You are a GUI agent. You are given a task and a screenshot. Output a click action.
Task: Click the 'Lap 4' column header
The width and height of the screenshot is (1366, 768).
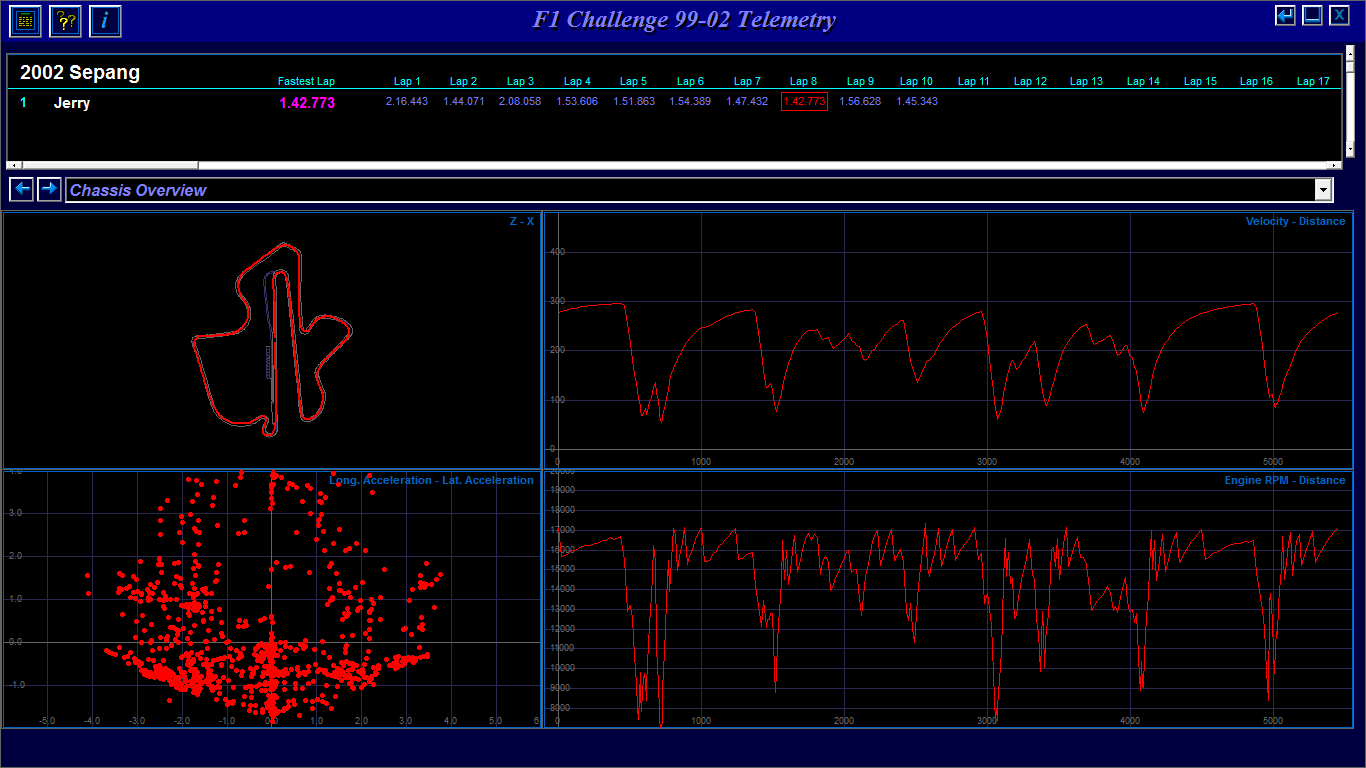click(577, 82)
